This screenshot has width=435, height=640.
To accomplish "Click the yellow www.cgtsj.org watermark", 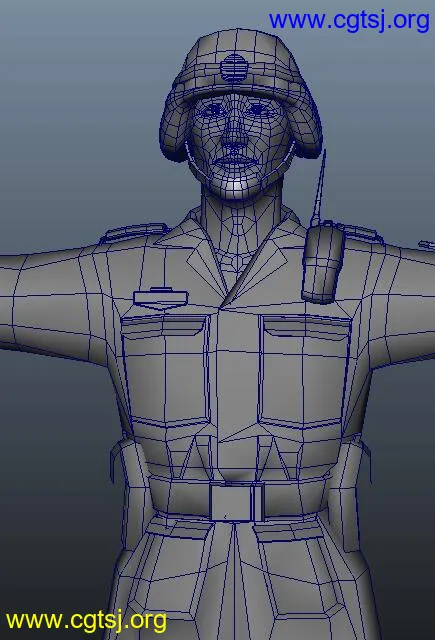I will pyautogui.click(x=86, y=621).
